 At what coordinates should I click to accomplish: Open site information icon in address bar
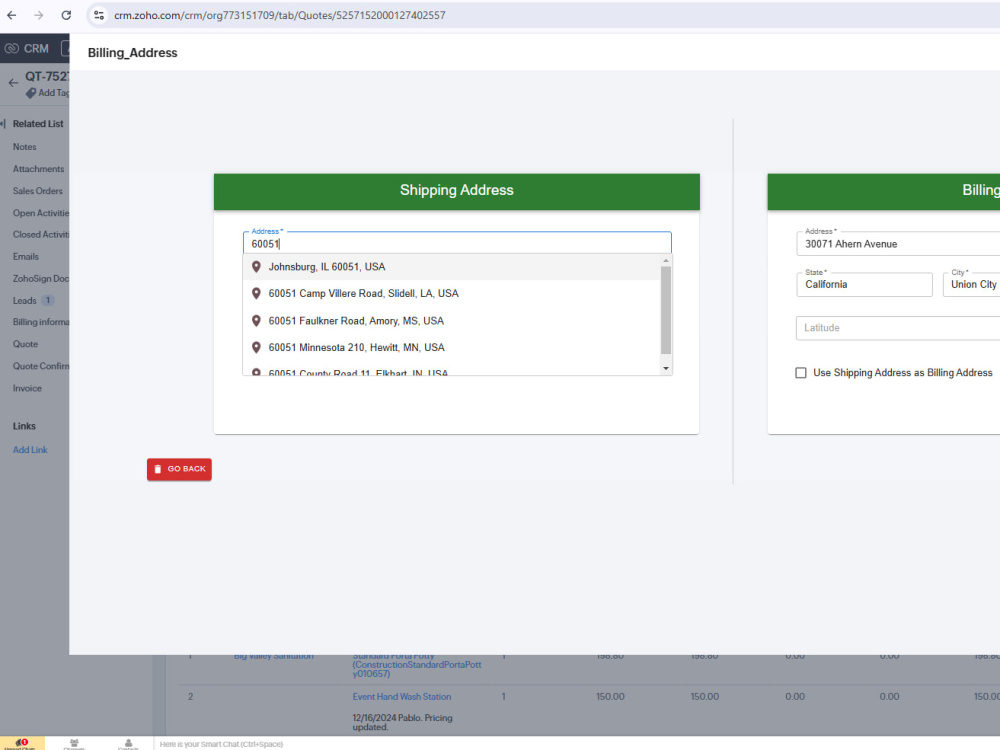(99, 15)
